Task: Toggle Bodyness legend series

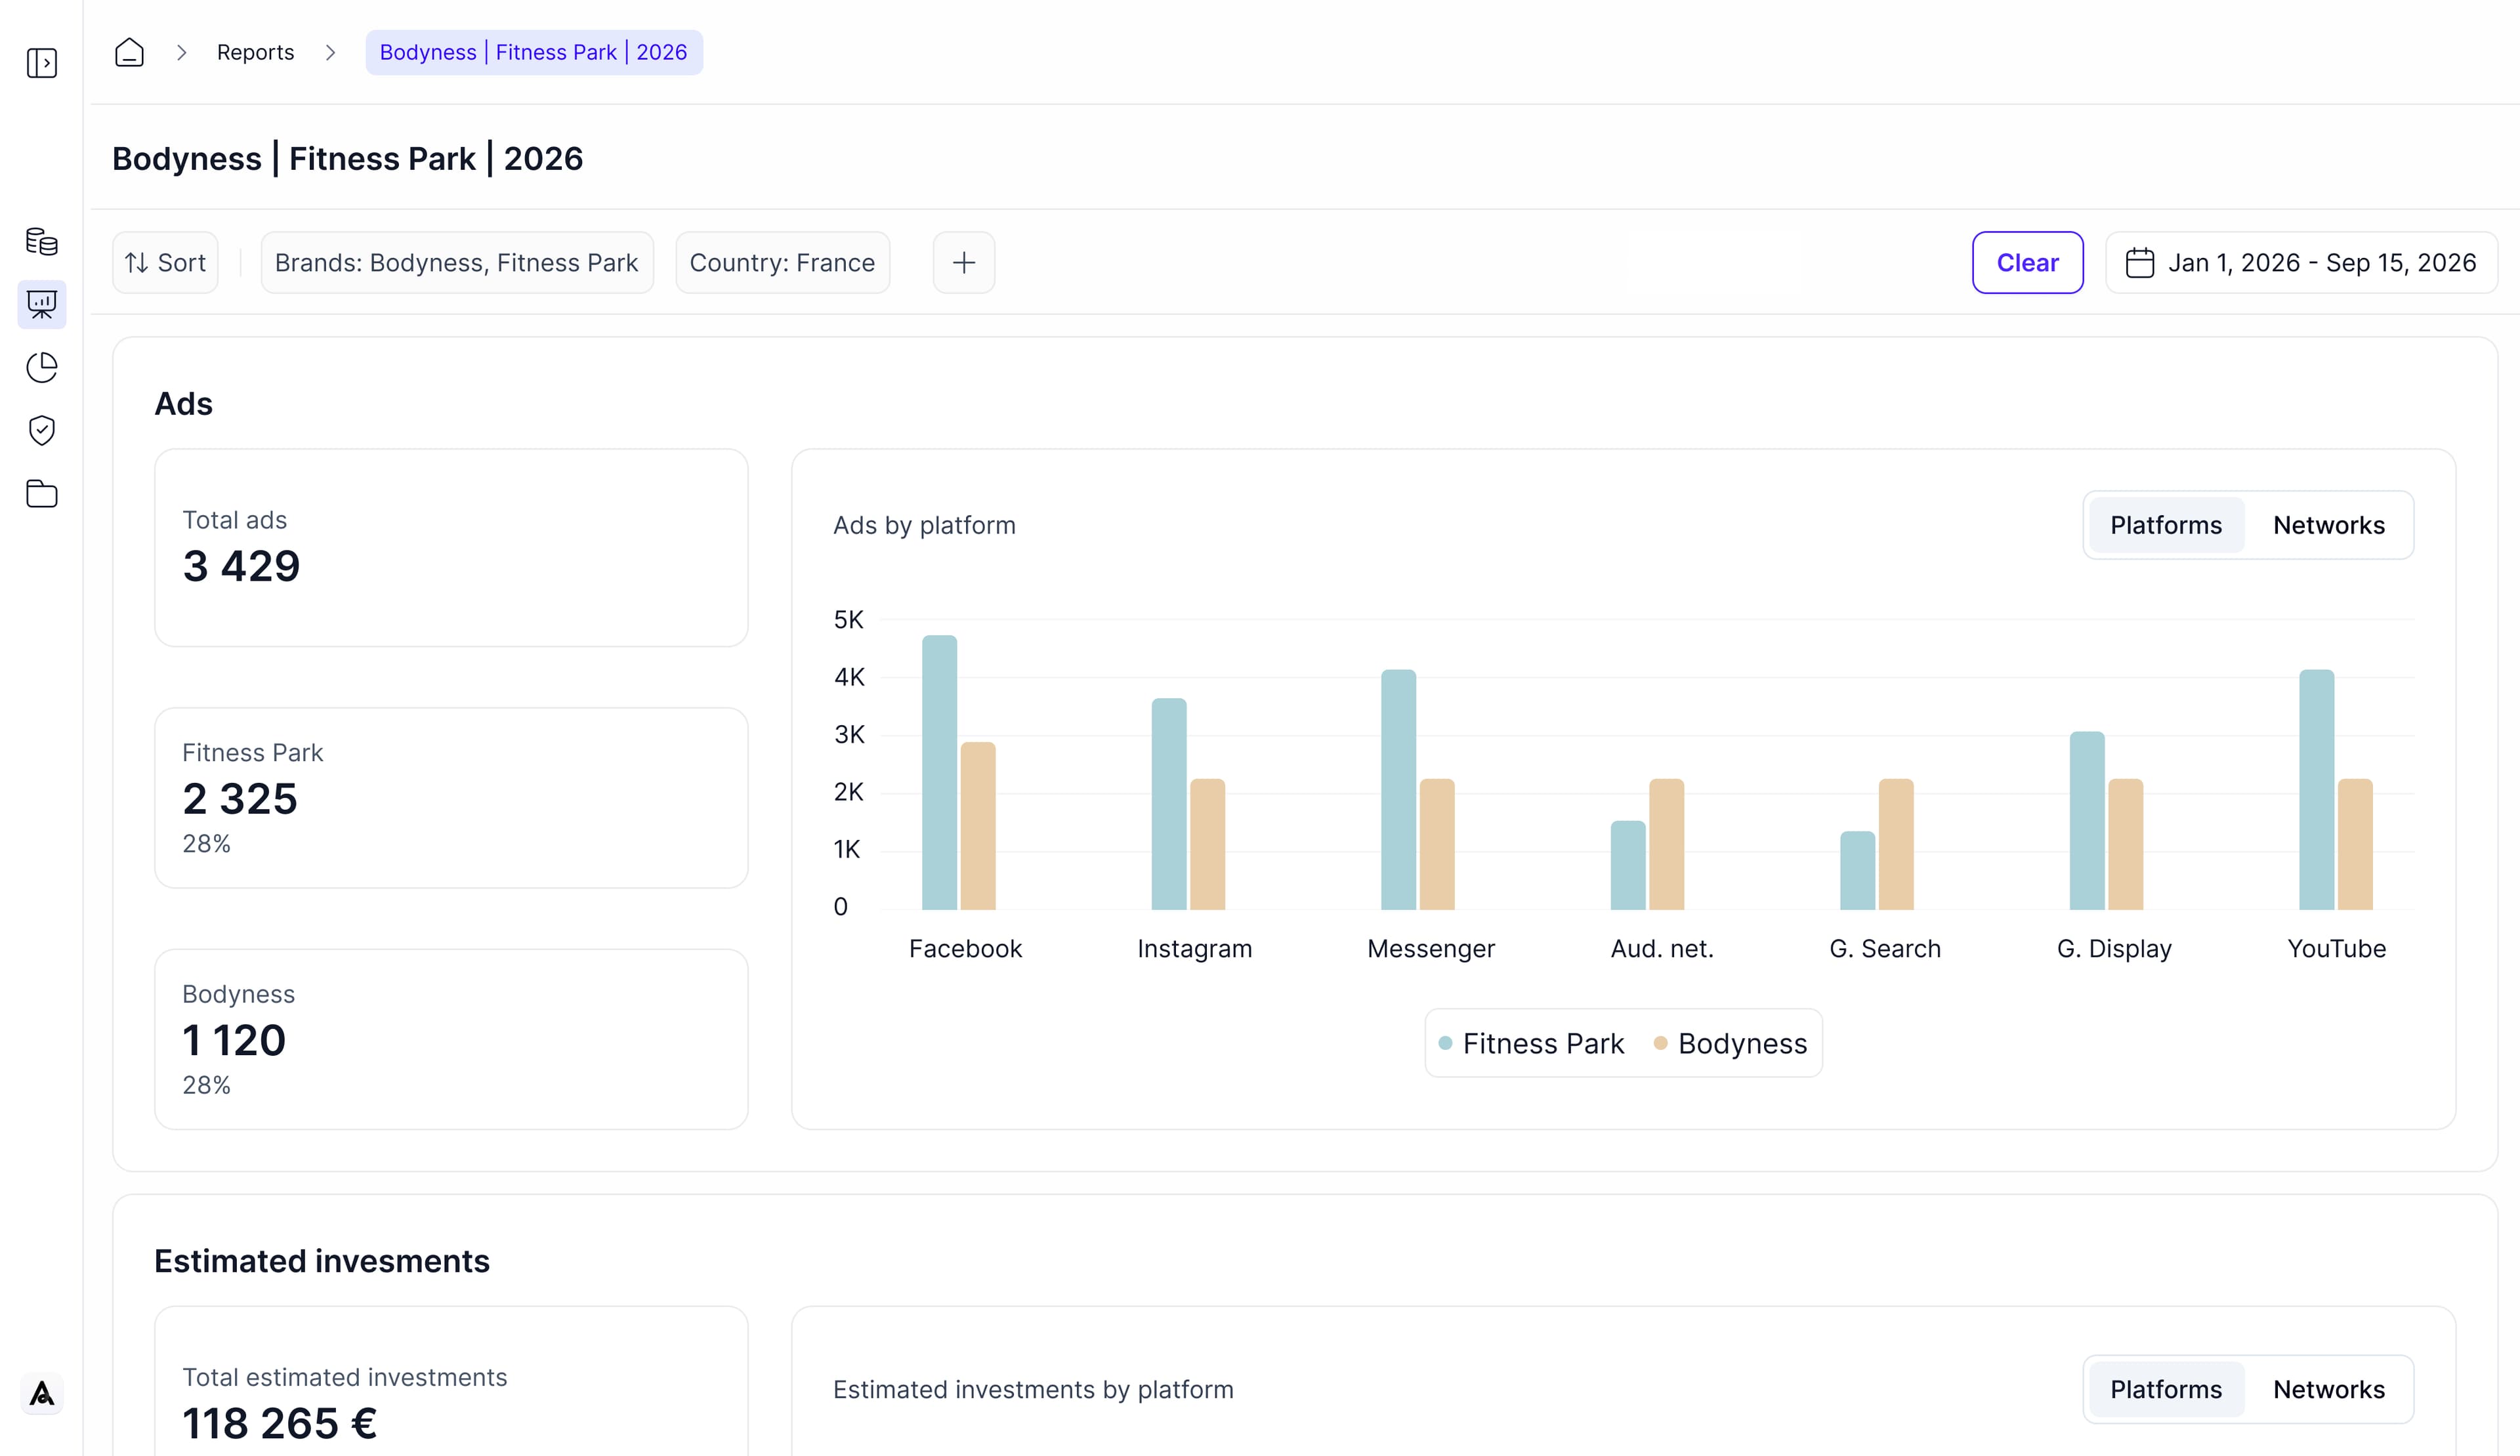Action: [x=1730, y=1043]
